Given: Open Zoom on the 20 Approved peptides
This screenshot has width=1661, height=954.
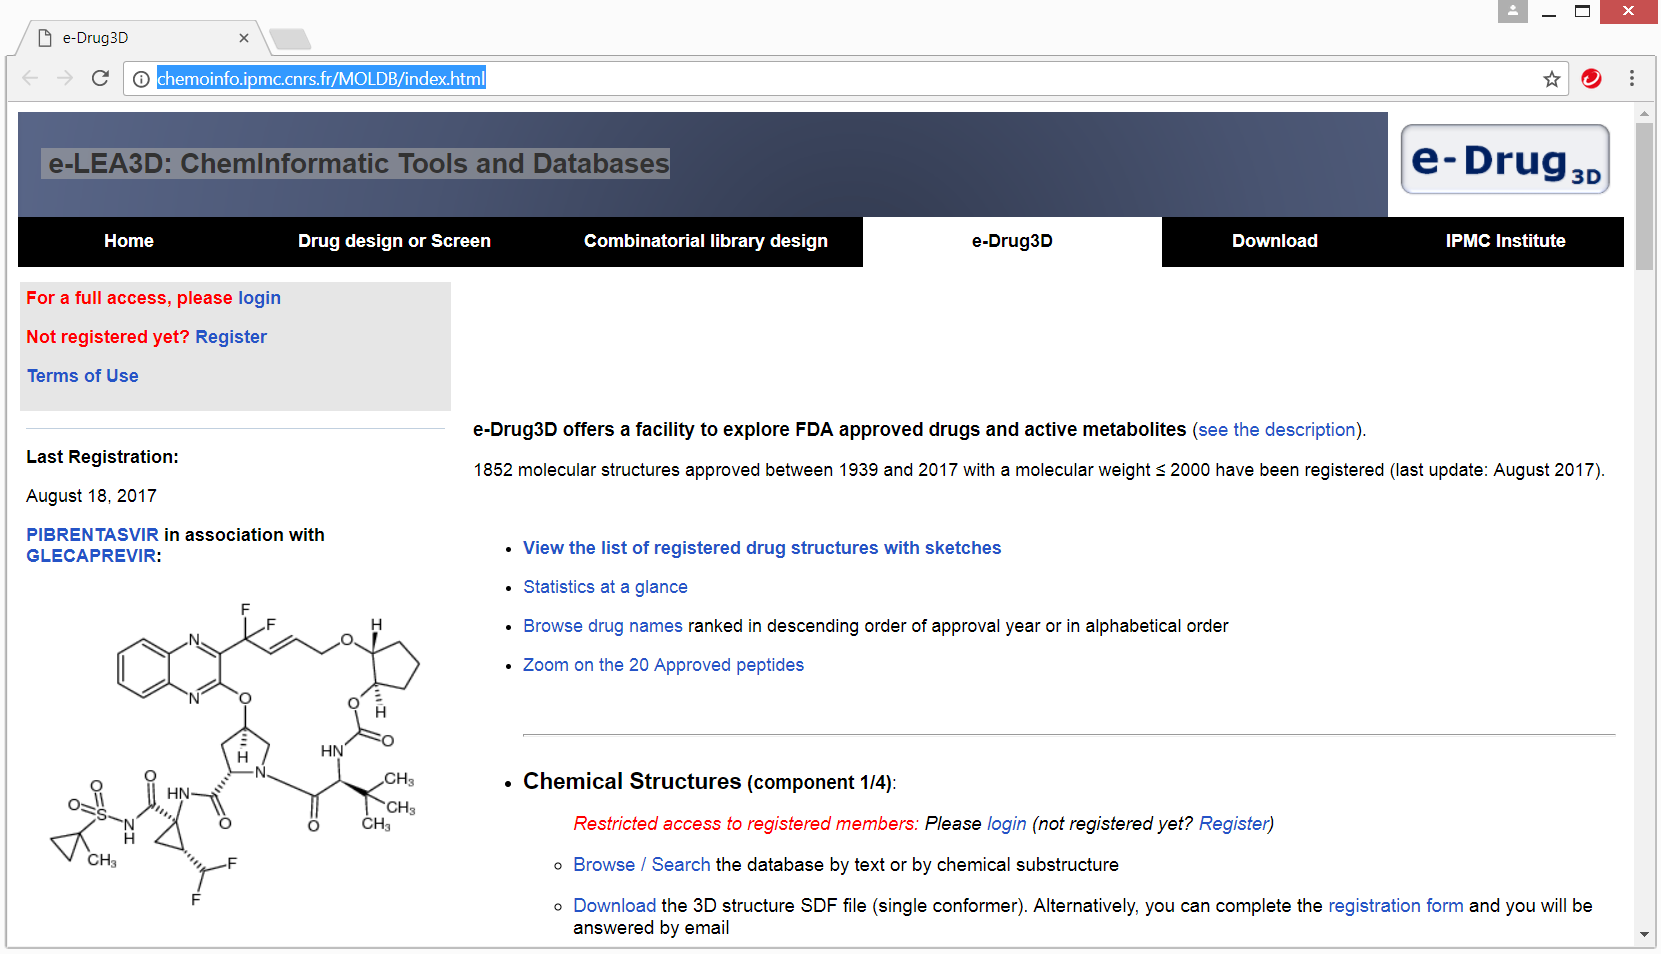Looking at the screenshot, I should (x=663, y=665).
